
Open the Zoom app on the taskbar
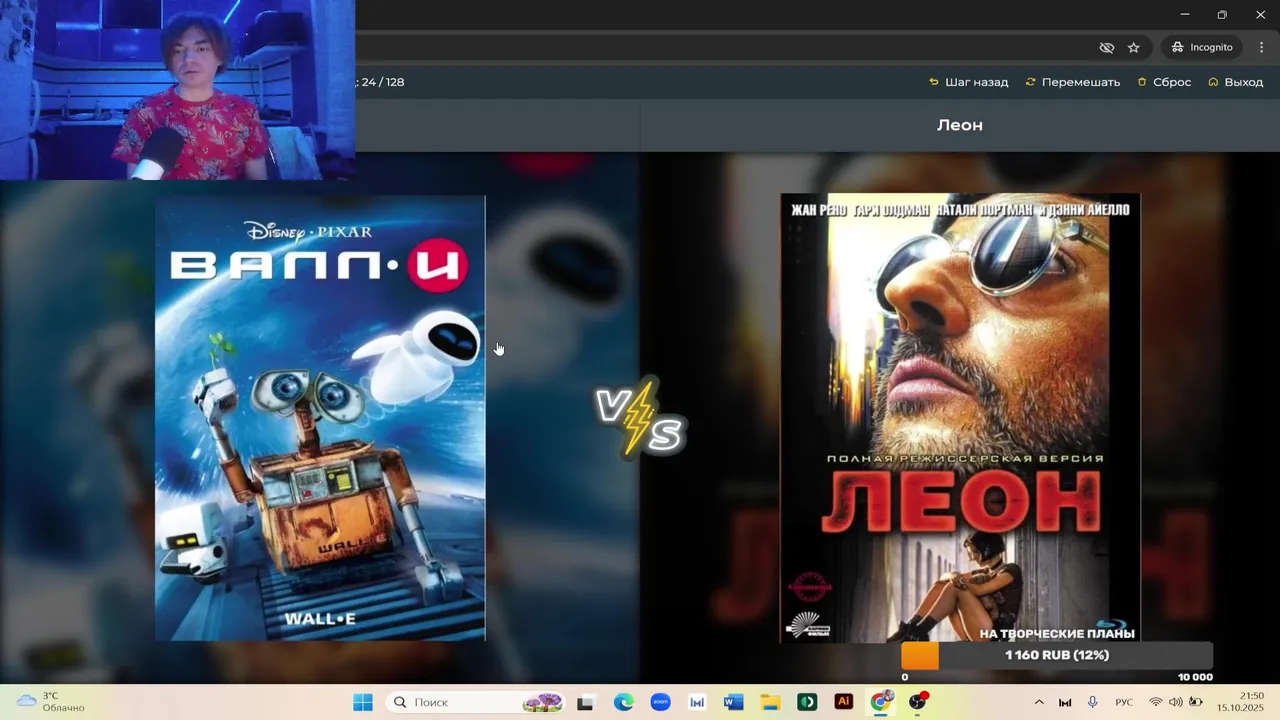660,702
